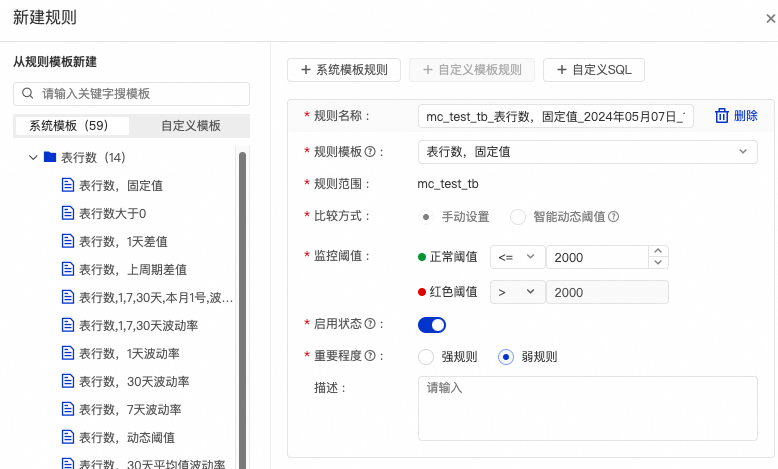Click the document icon of 表行数，7天波动率

[x=67, y=409]
